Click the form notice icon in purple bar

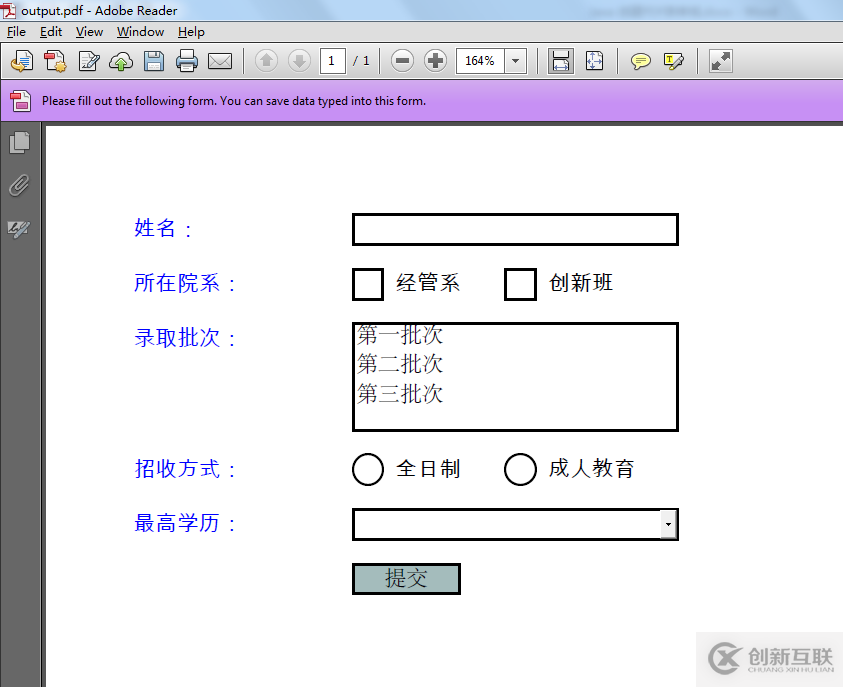coord(20,101)
